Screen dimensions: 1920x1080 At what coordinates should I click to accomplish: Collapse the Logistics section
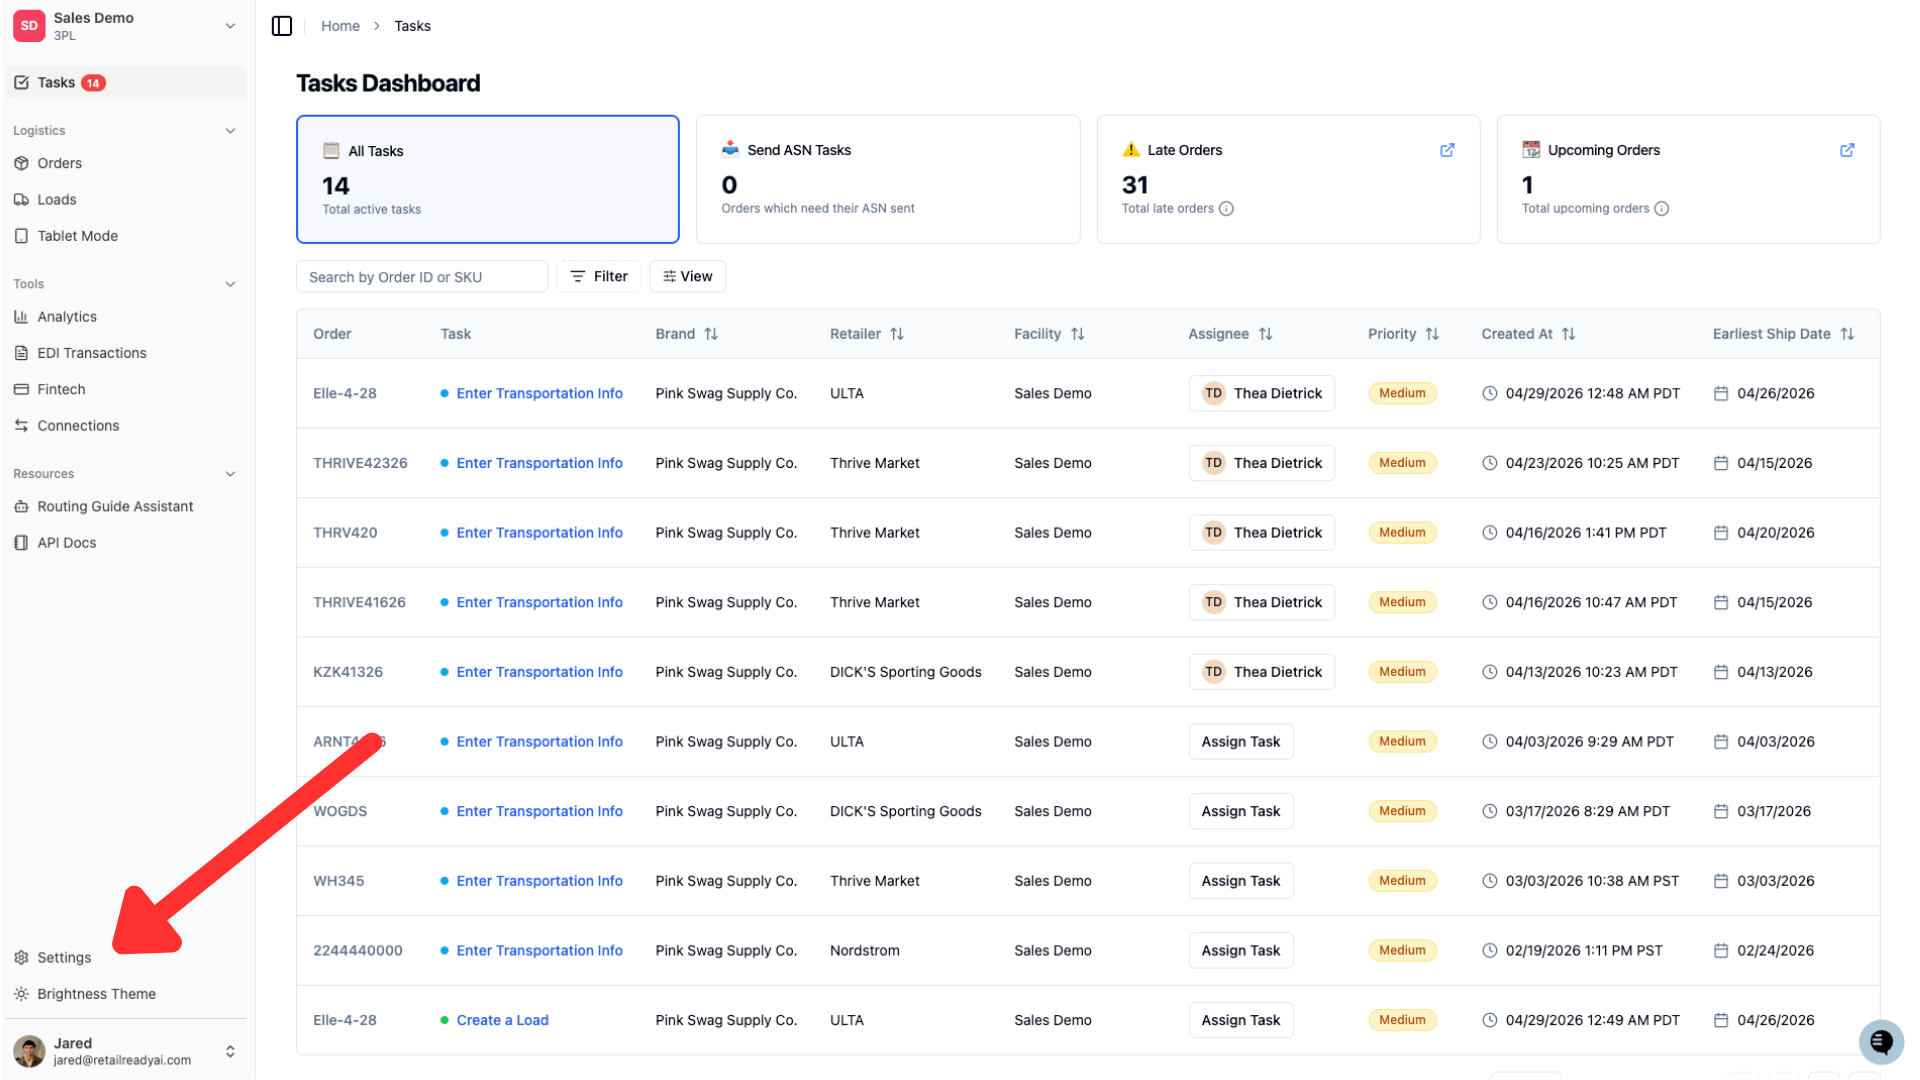point(230,131)
